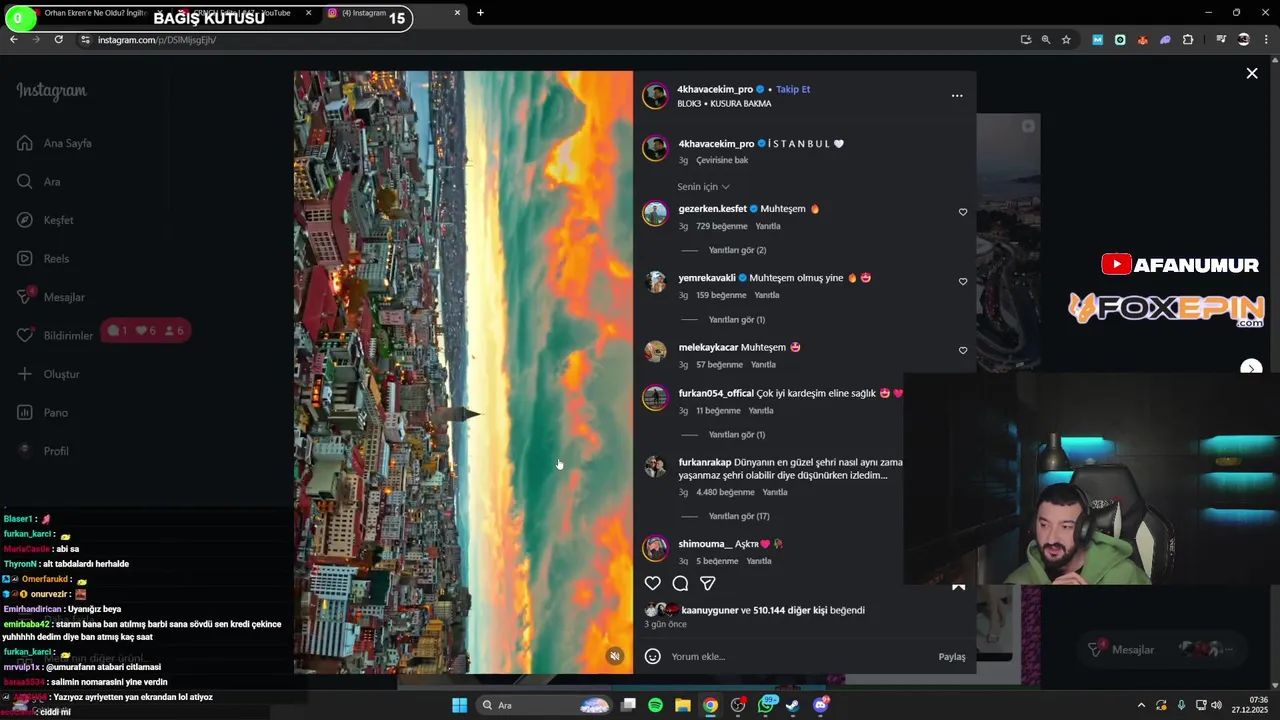This screenshot has height=720, width=1280.
Task: Open 'Profil' in Instagram sidebar
Action: (44, 451)
